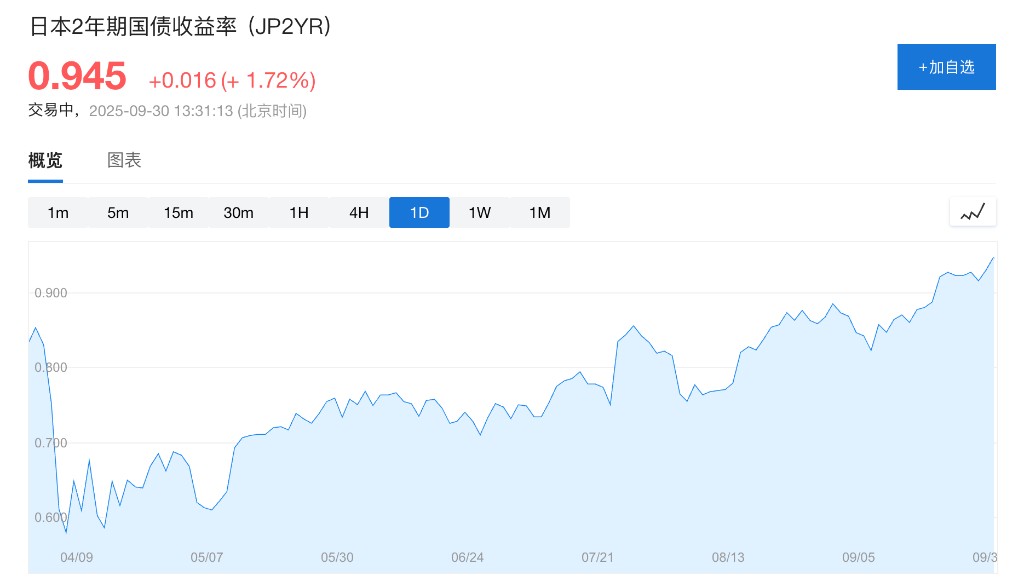1024x580 pixels.
Task: Choose the 30m timeframe
Action: [238, 212]
